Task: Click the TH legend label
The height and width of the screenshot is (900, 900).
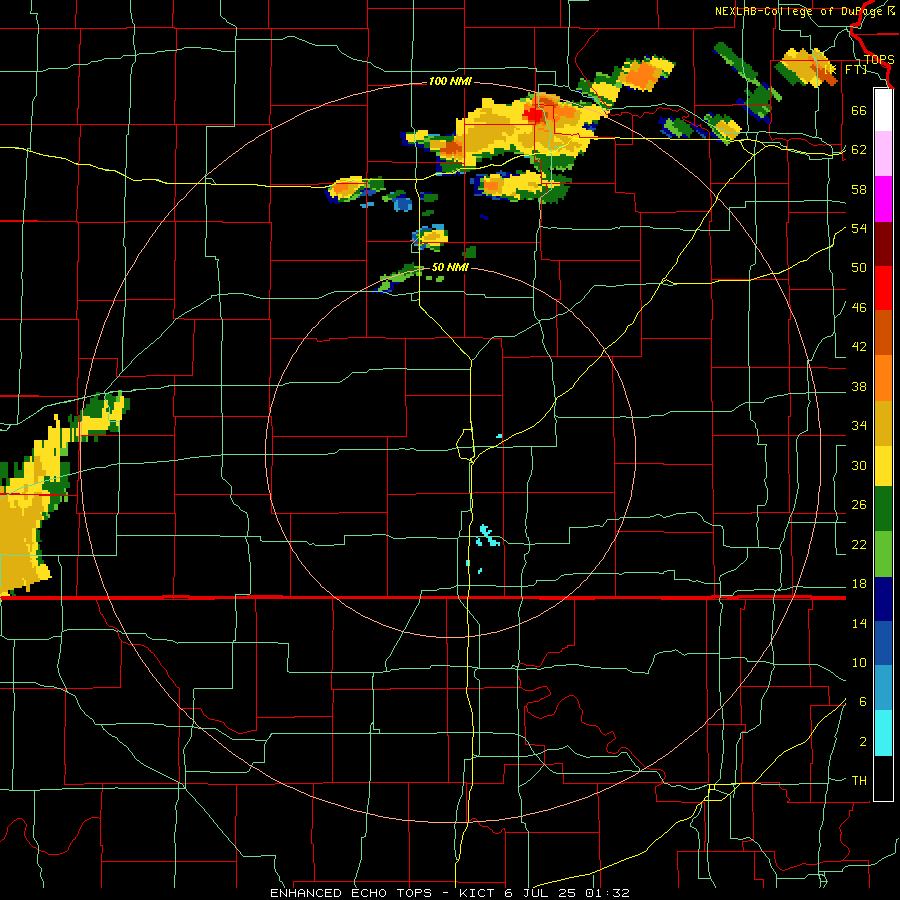Action: (x=859, y=781)
